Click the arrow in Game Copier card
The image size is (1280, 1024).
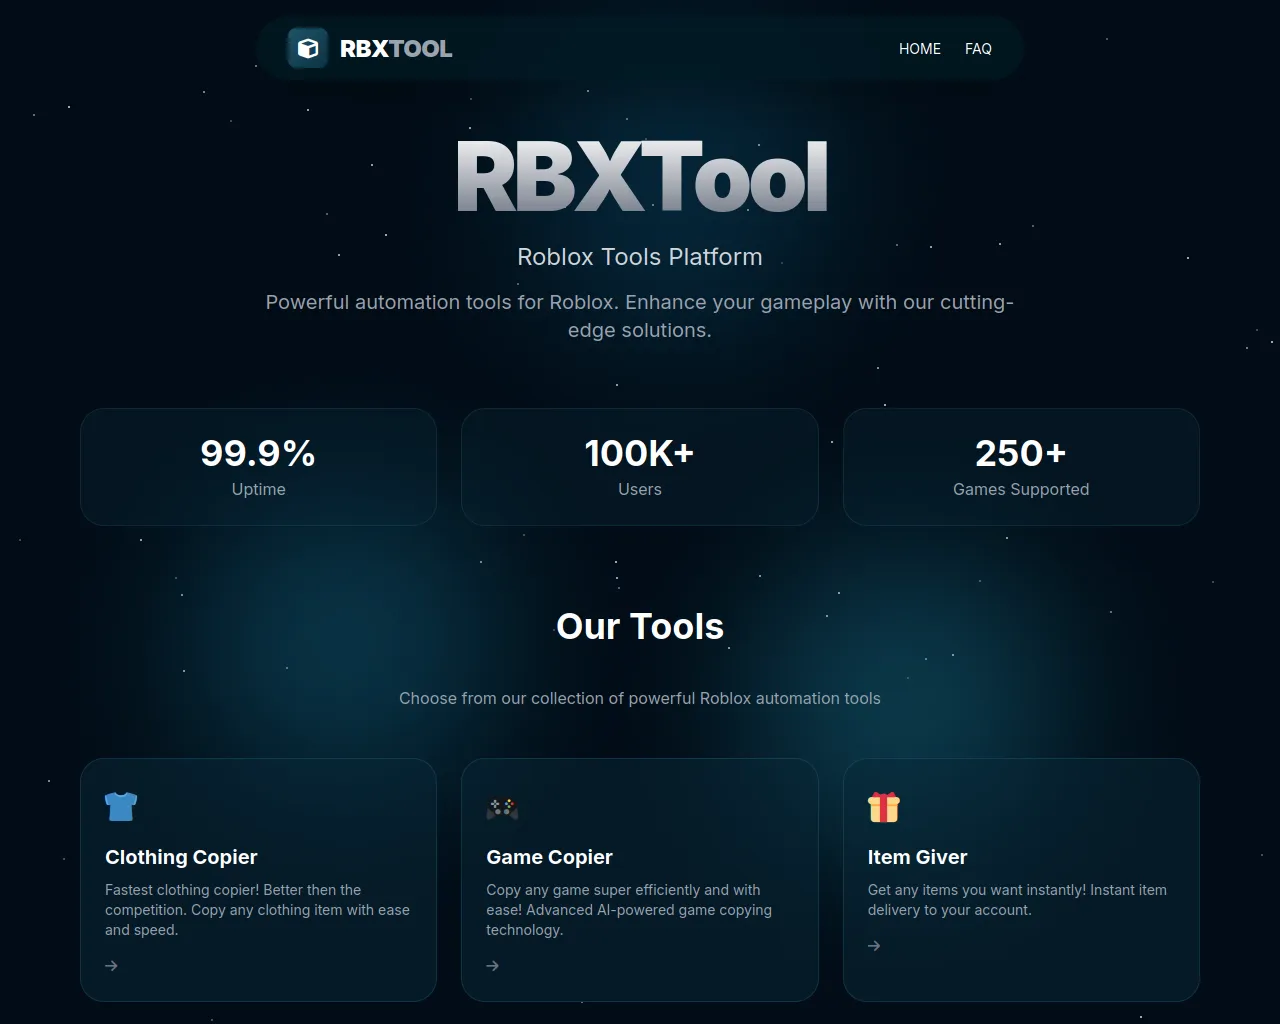(493, 966)
